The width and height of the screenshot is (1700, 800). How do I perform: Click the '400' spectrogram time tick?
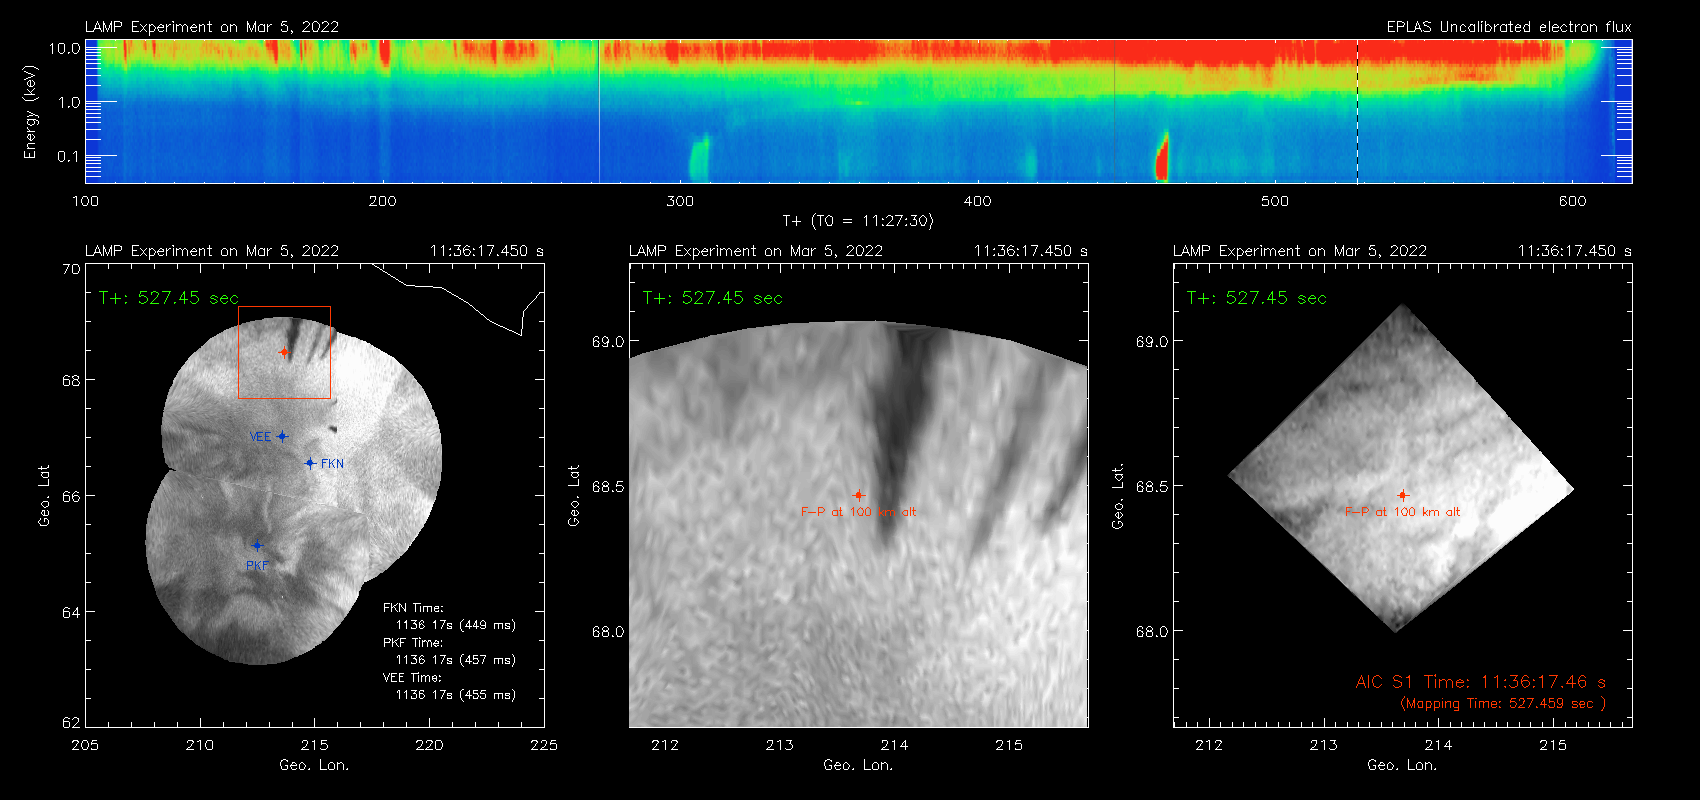pos(978,201)
